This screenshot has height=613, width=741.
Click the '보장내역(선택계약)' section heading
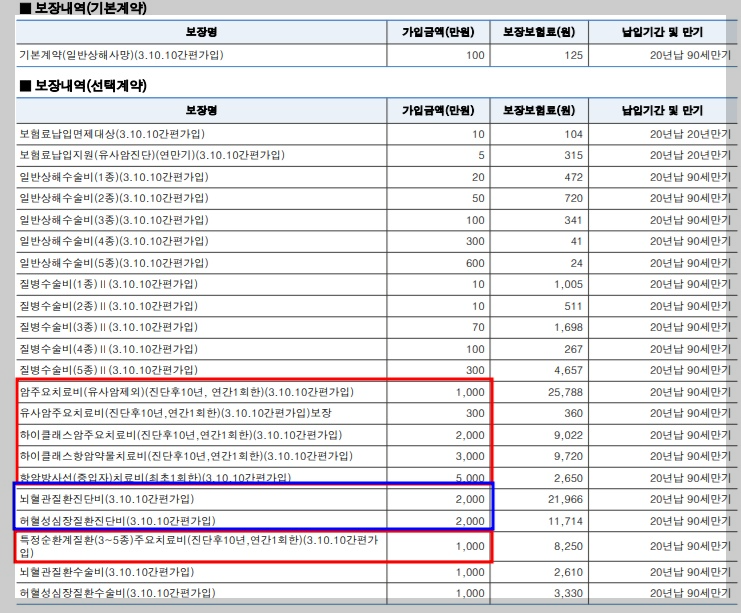point(84,86)
